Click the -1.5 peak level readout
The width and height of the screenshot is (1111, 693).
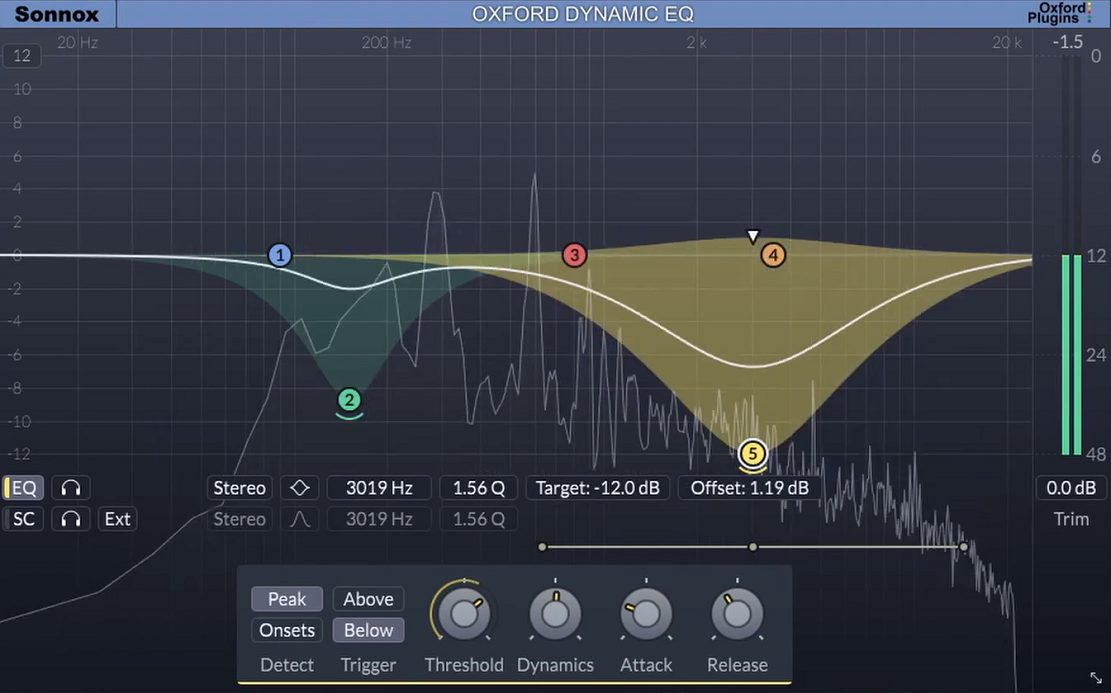coord(1067,43)
